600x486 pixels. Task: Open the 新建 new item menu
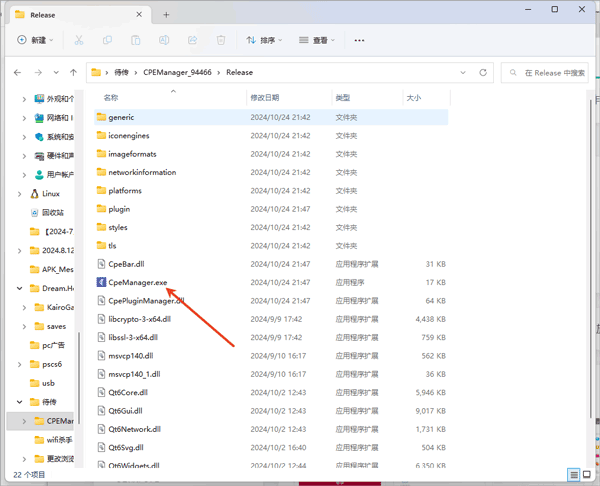tap(36, 40)
